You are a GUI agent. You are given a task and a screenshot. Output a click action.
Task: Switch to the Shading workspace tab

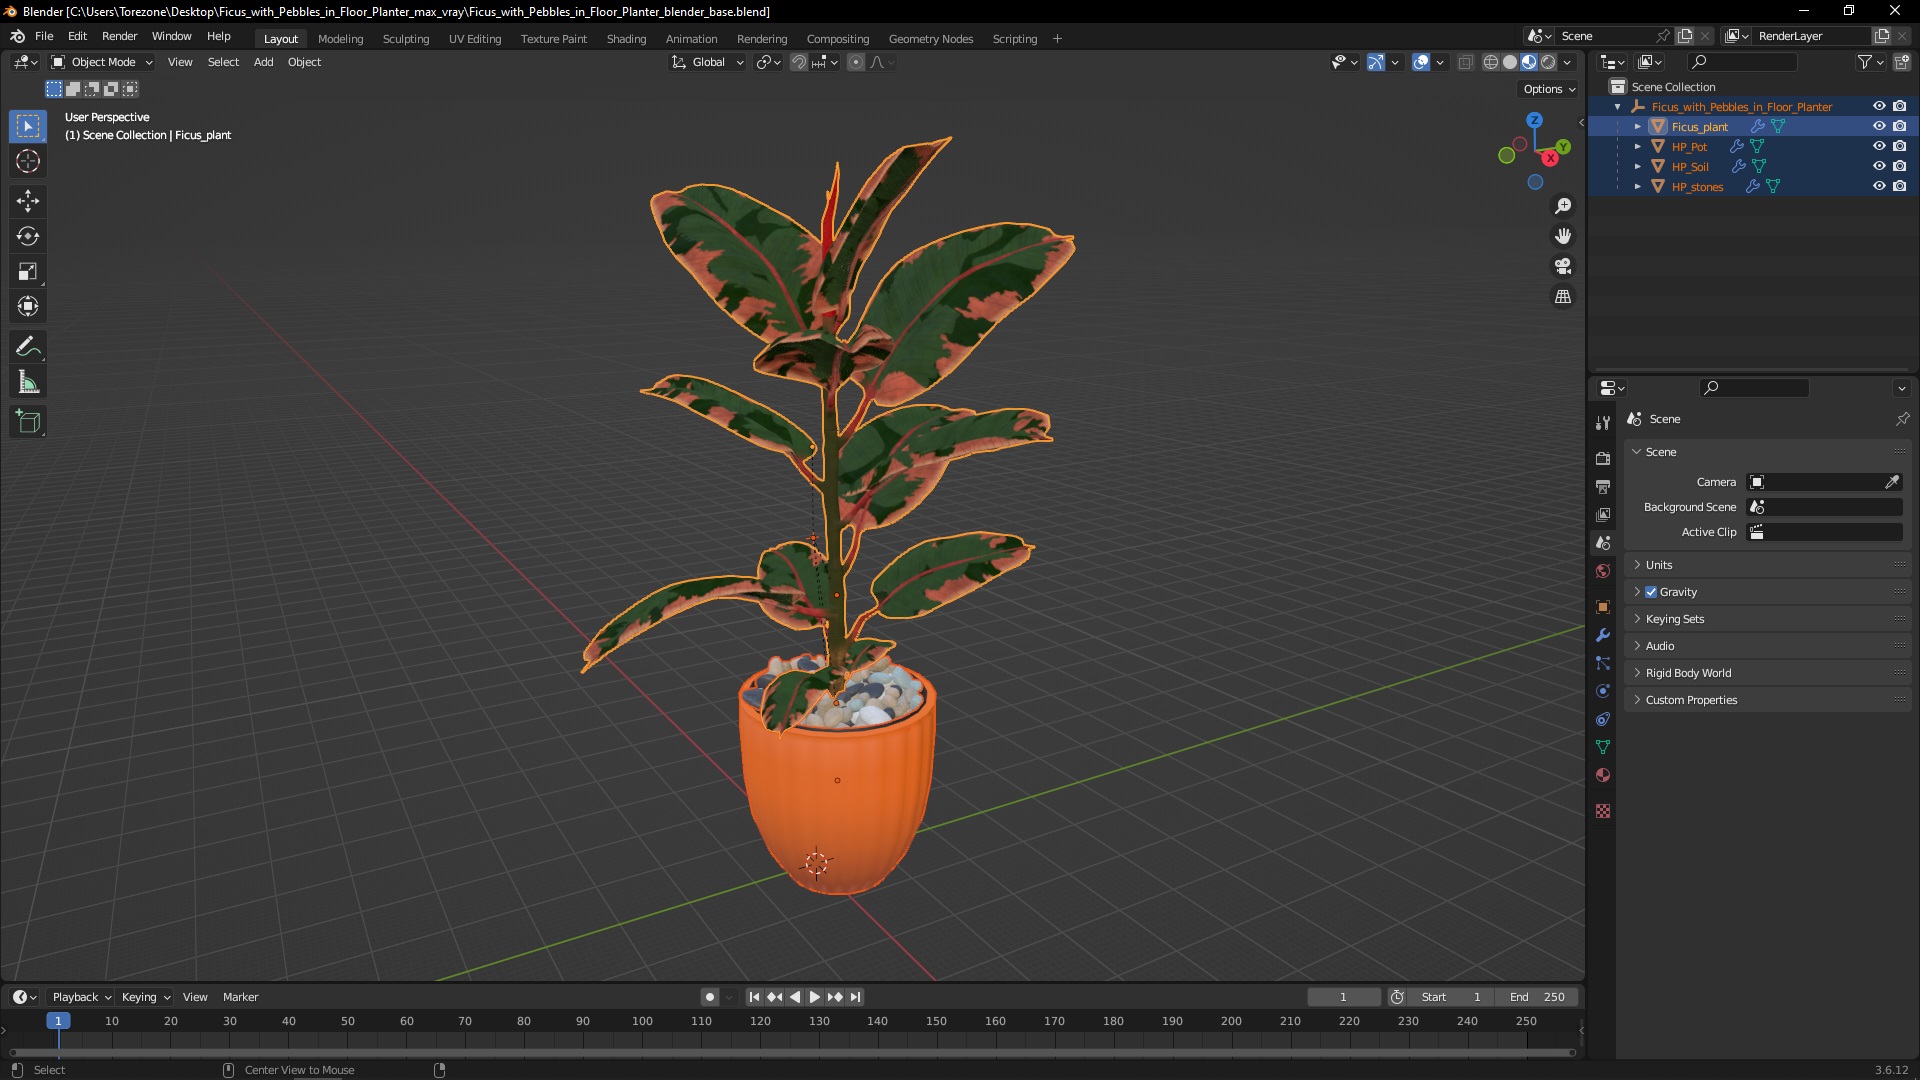[626, 39]
